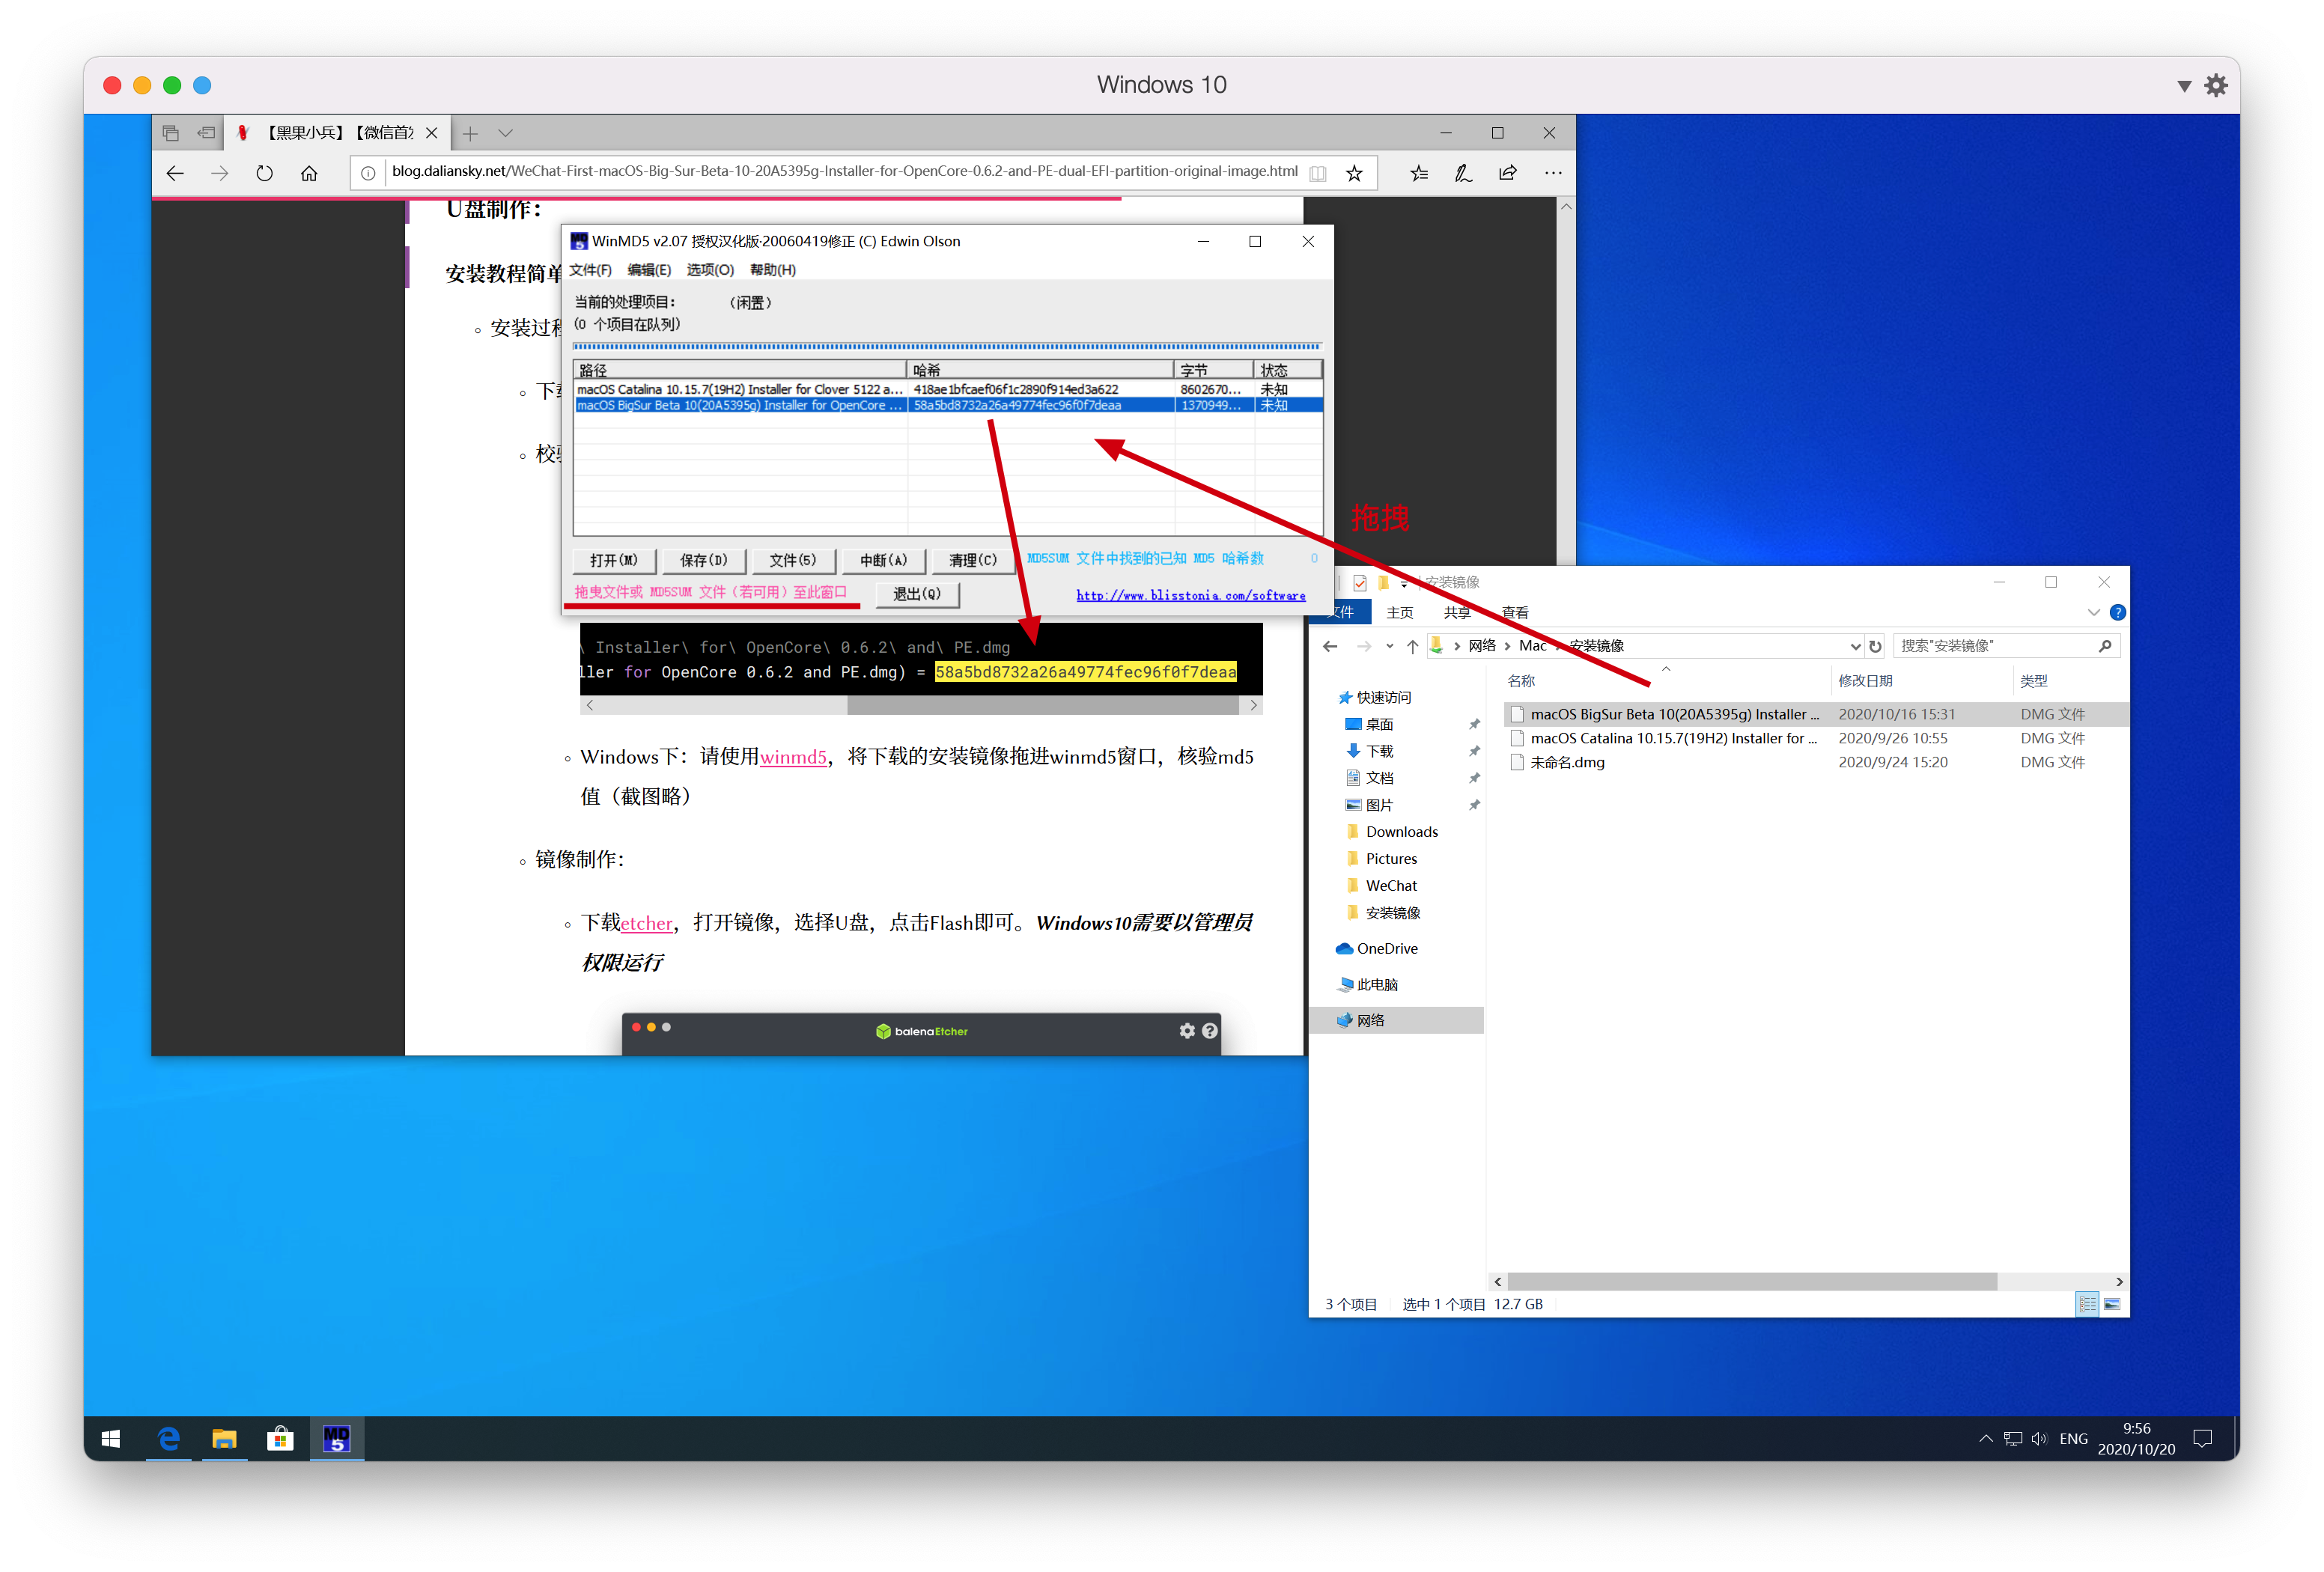Open File Explorer from the taskbar
This screenshot has width=2324, height=1572.
[224, 1439]
